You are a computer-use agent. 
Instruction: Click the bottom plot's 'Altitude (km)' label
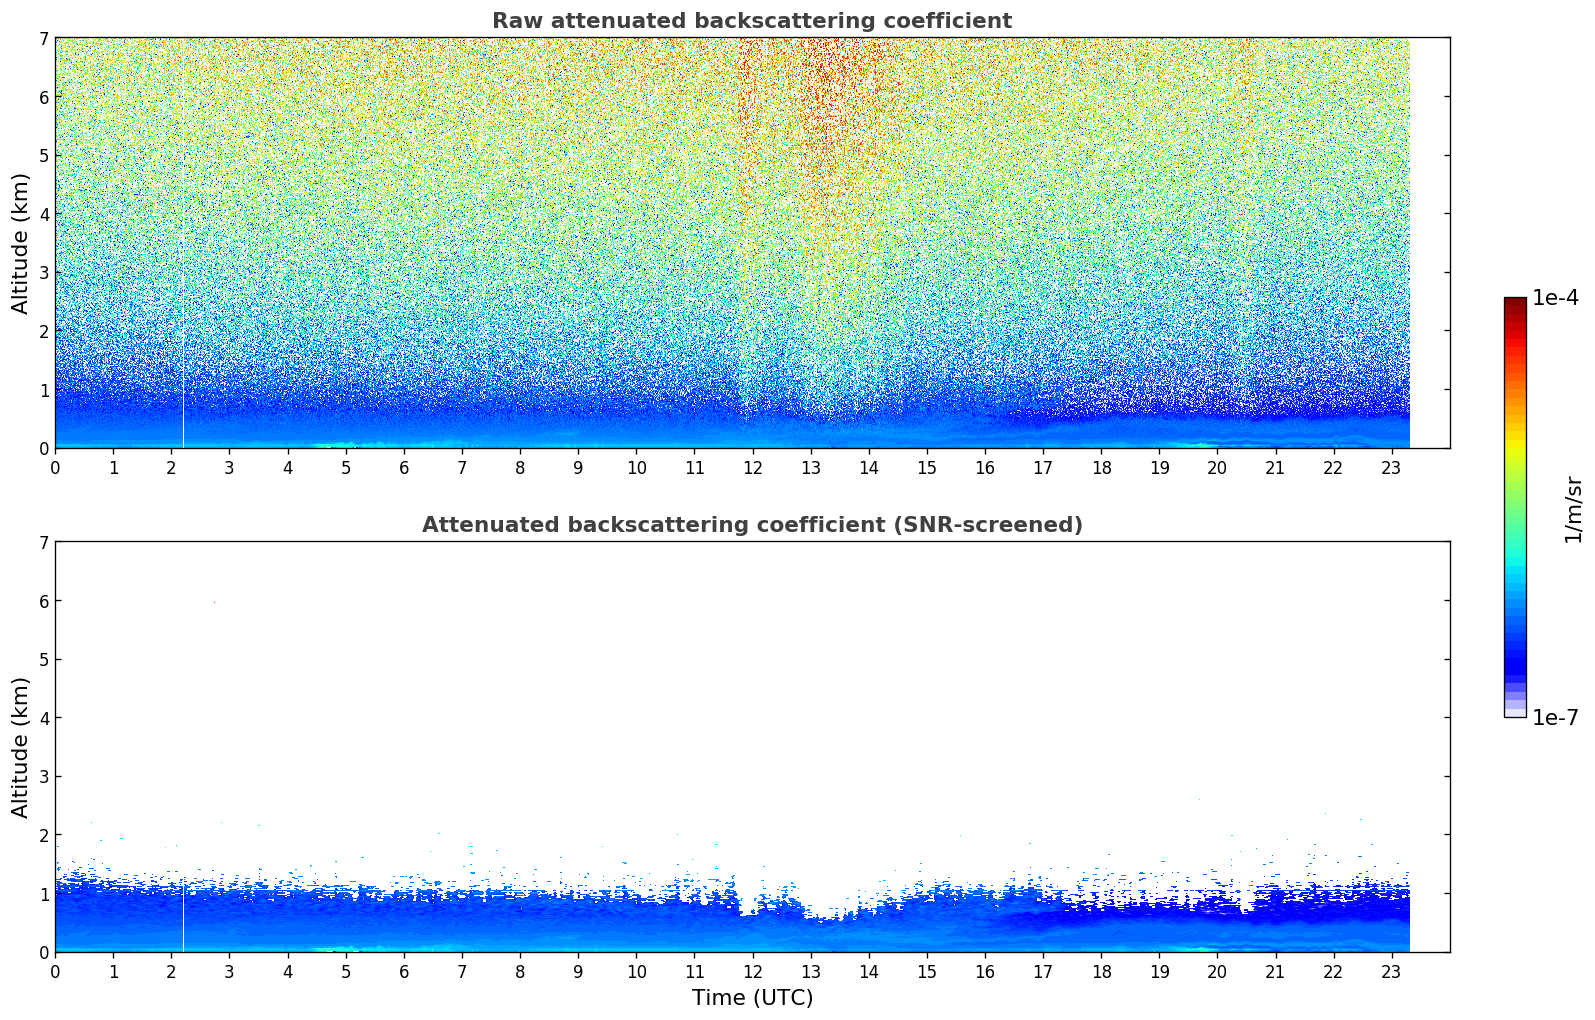21,747
